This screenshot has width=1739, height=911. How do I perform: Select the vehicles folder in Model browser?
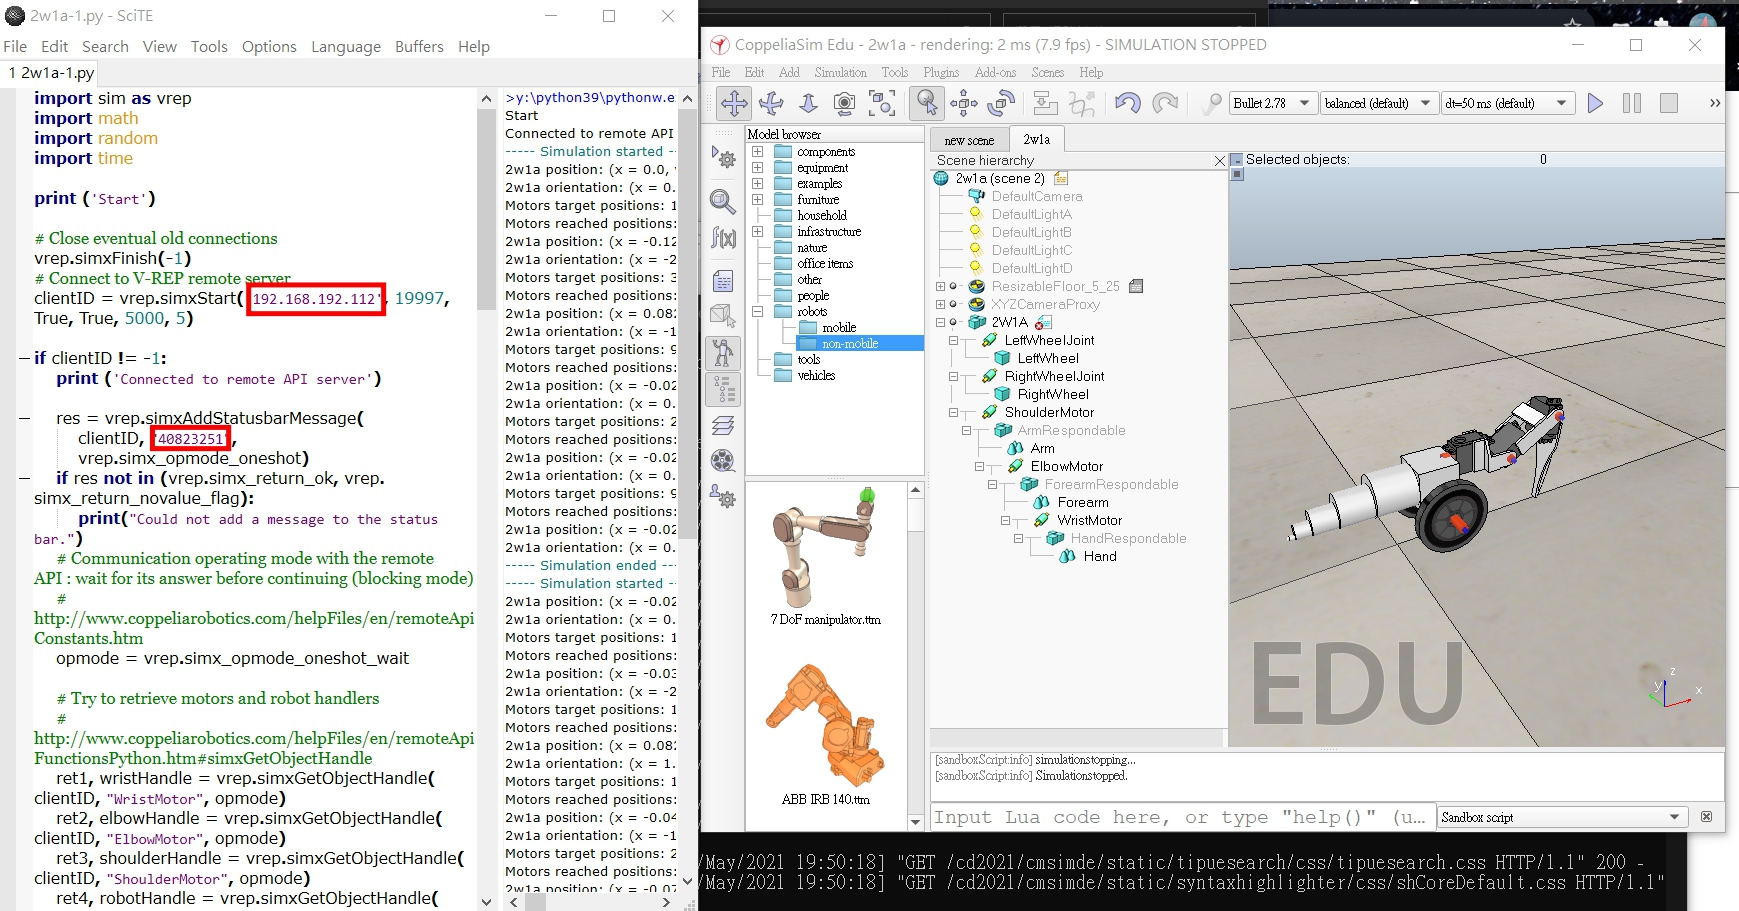[816, 376]
